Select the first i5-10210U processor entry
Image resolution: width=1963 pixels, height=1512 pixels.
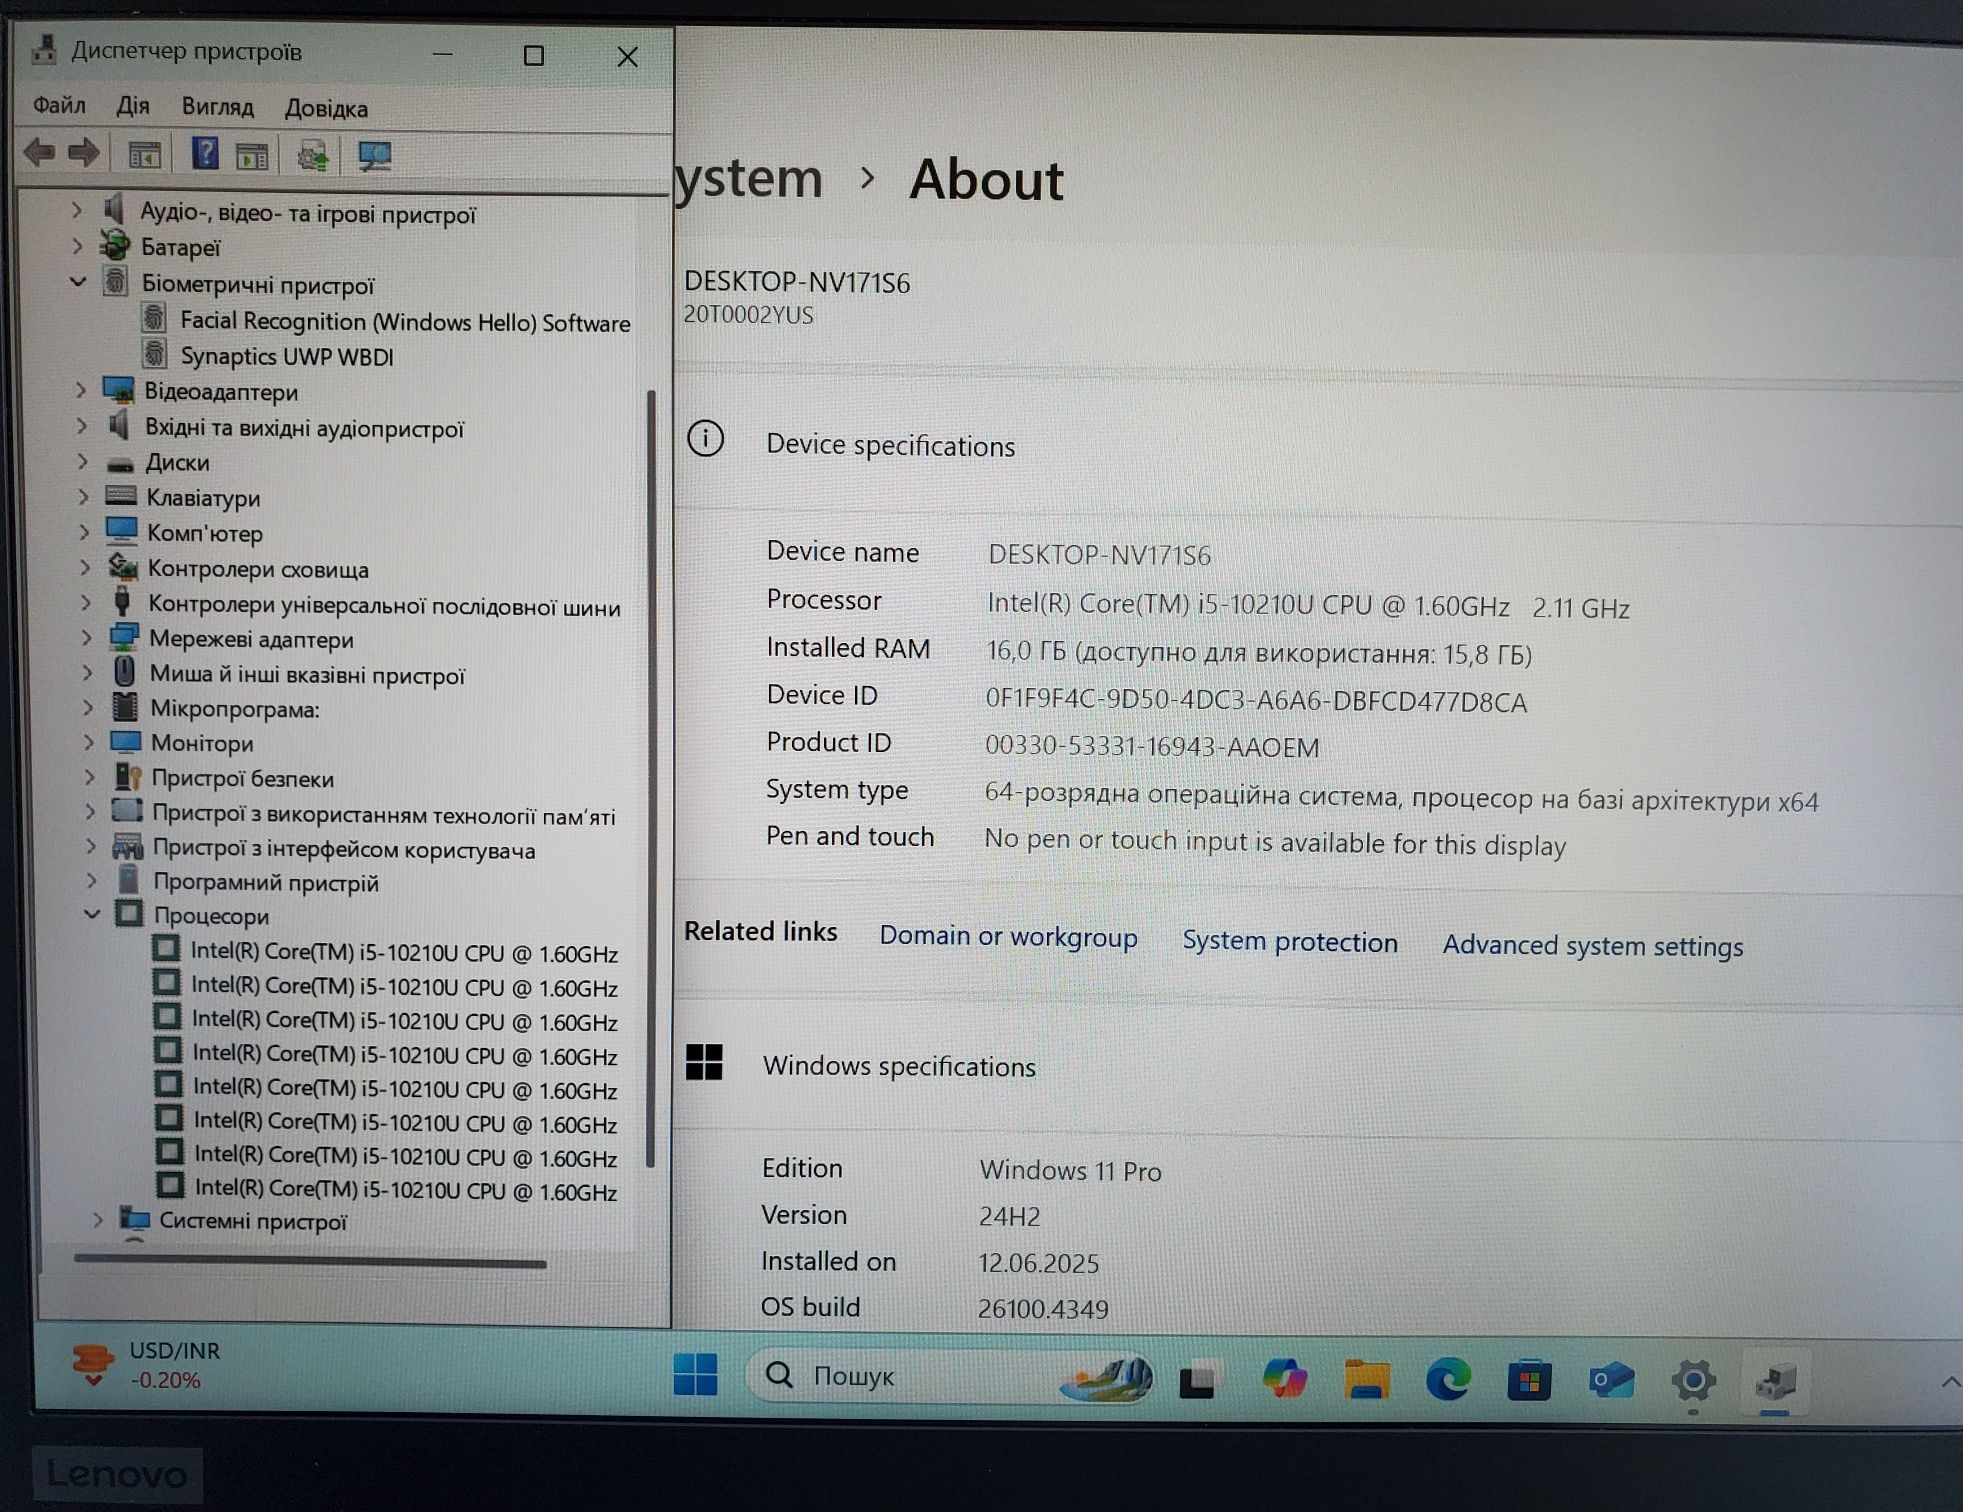pos(404,952)
